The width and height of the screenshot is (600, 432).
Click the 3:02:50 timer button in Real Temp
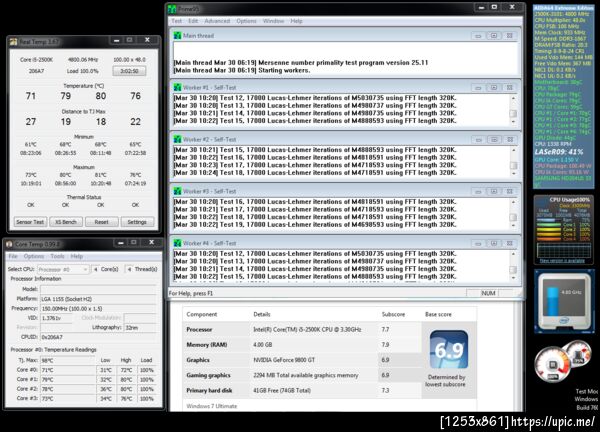129,71
